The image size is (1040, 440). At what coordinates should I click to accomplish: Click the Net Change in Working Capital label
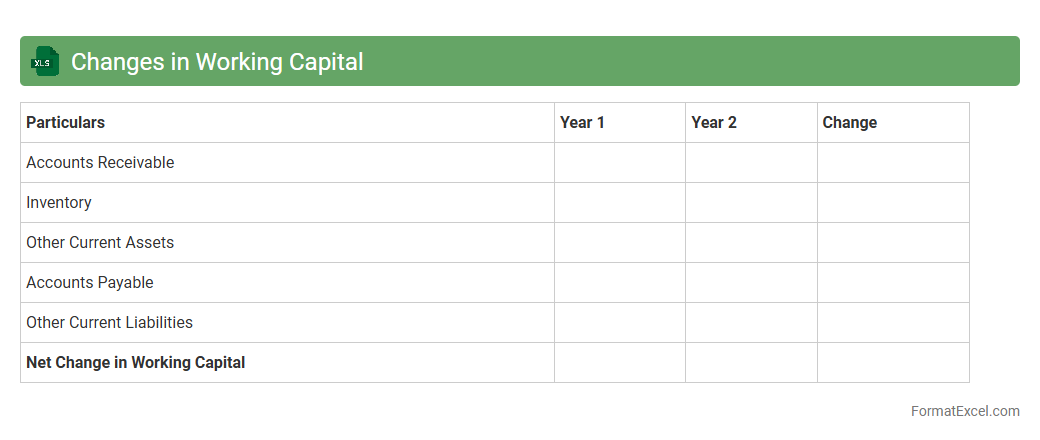coord(135,362)
